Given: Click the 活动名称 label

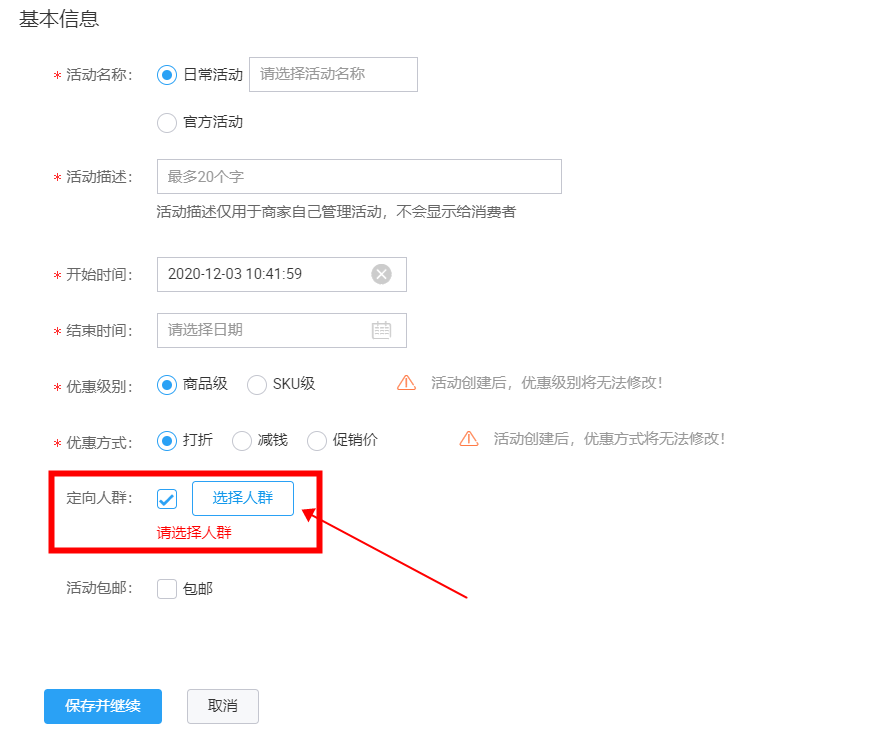Looking at the screenshot, I should (x=99, y=75).
